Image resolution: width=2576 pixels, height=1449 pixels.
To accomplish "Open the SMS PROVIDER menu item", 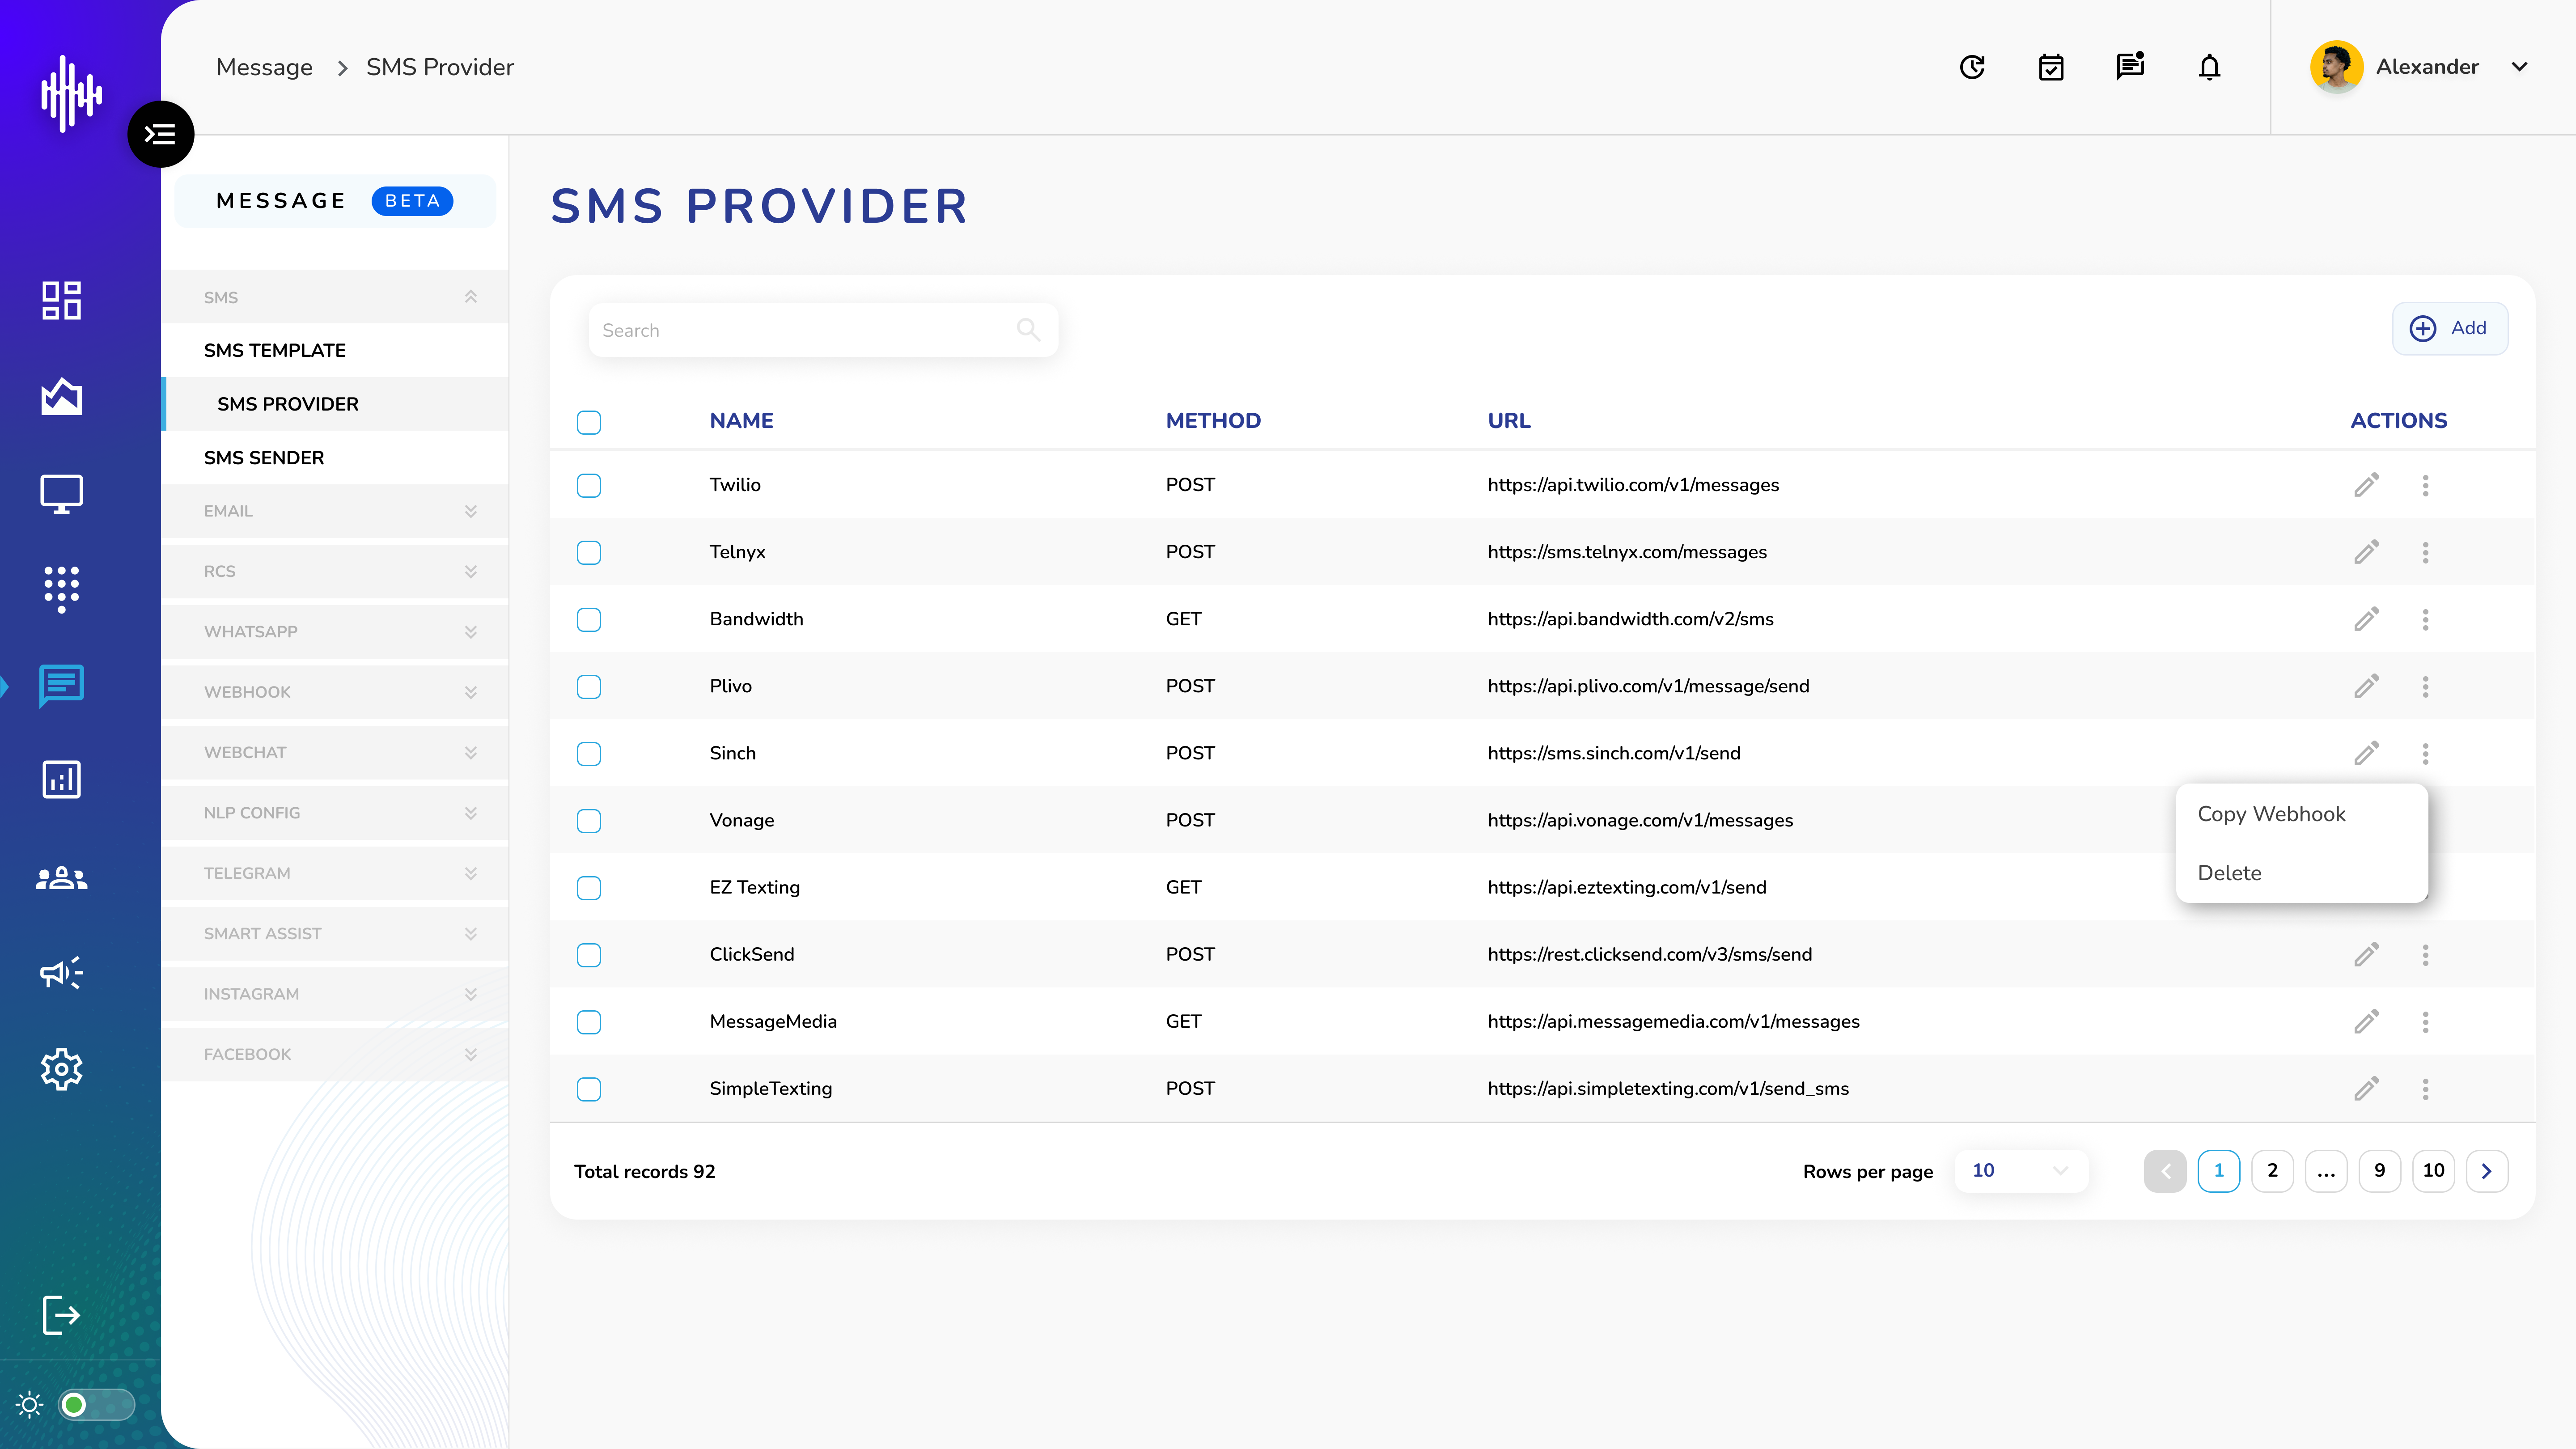I will 335,404.
